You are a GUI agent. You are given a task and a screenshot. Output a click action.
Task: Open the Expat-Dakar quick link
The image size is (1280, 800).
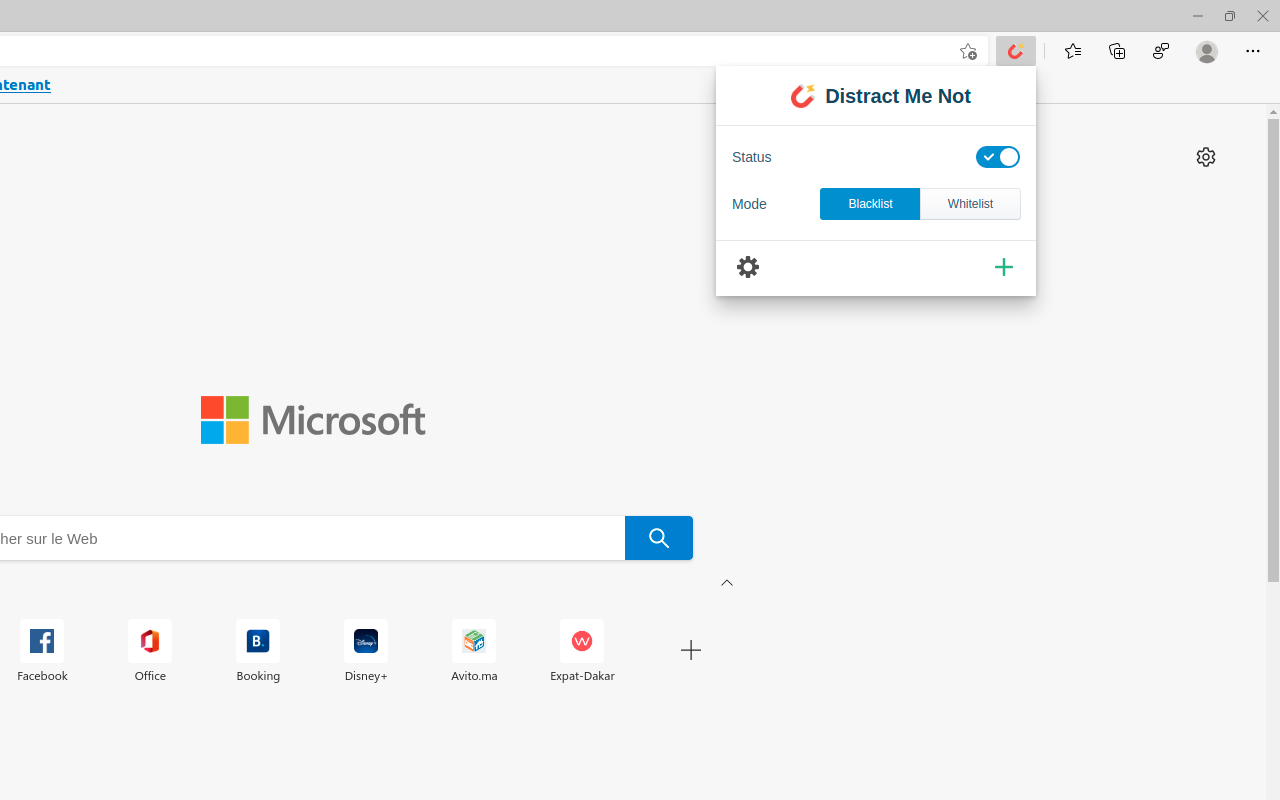click(582, 652)
